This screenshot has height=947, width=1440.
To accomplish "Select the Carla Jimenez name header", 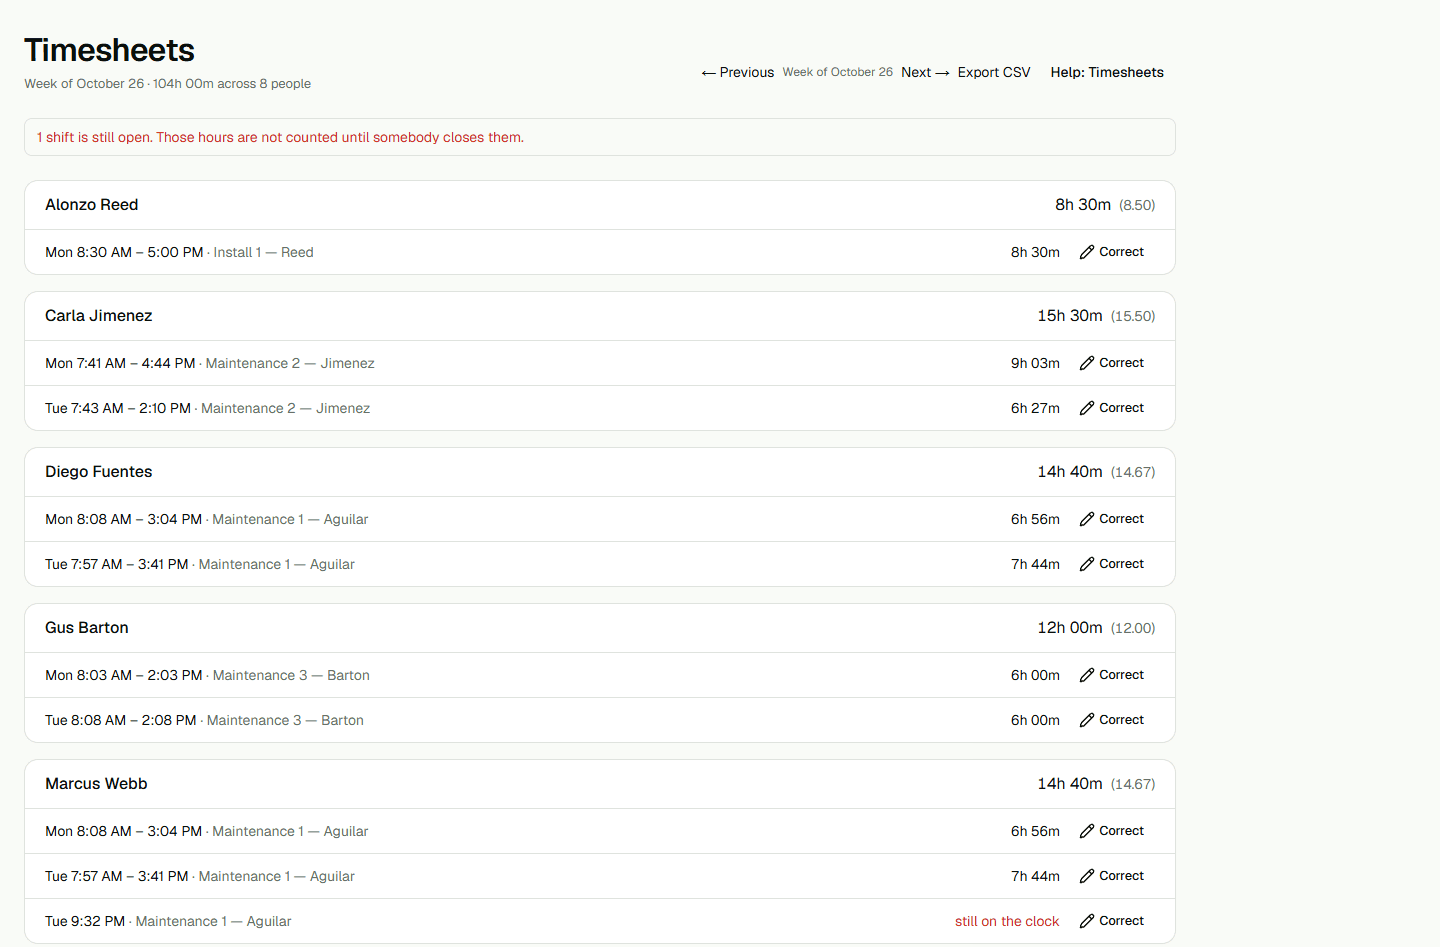I will coord(99,316).
